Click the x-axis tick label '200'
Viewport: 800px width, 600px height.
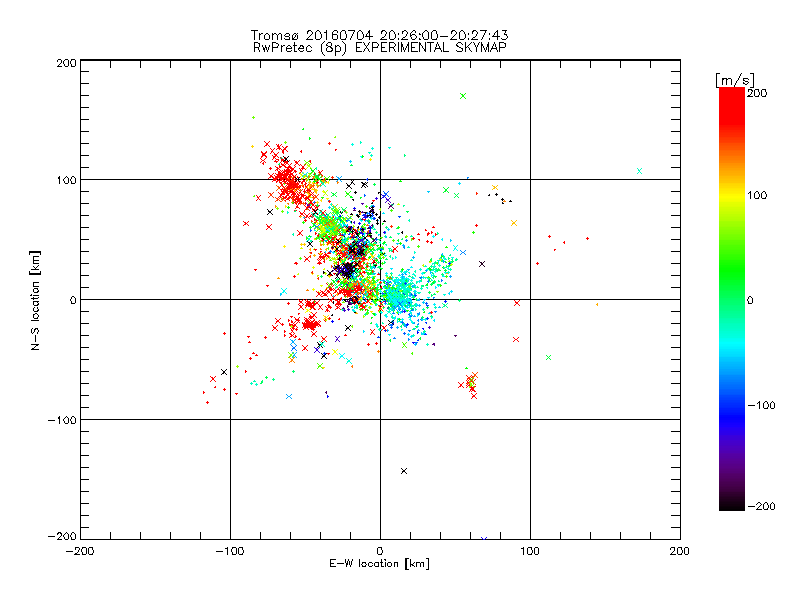[680, 552]
